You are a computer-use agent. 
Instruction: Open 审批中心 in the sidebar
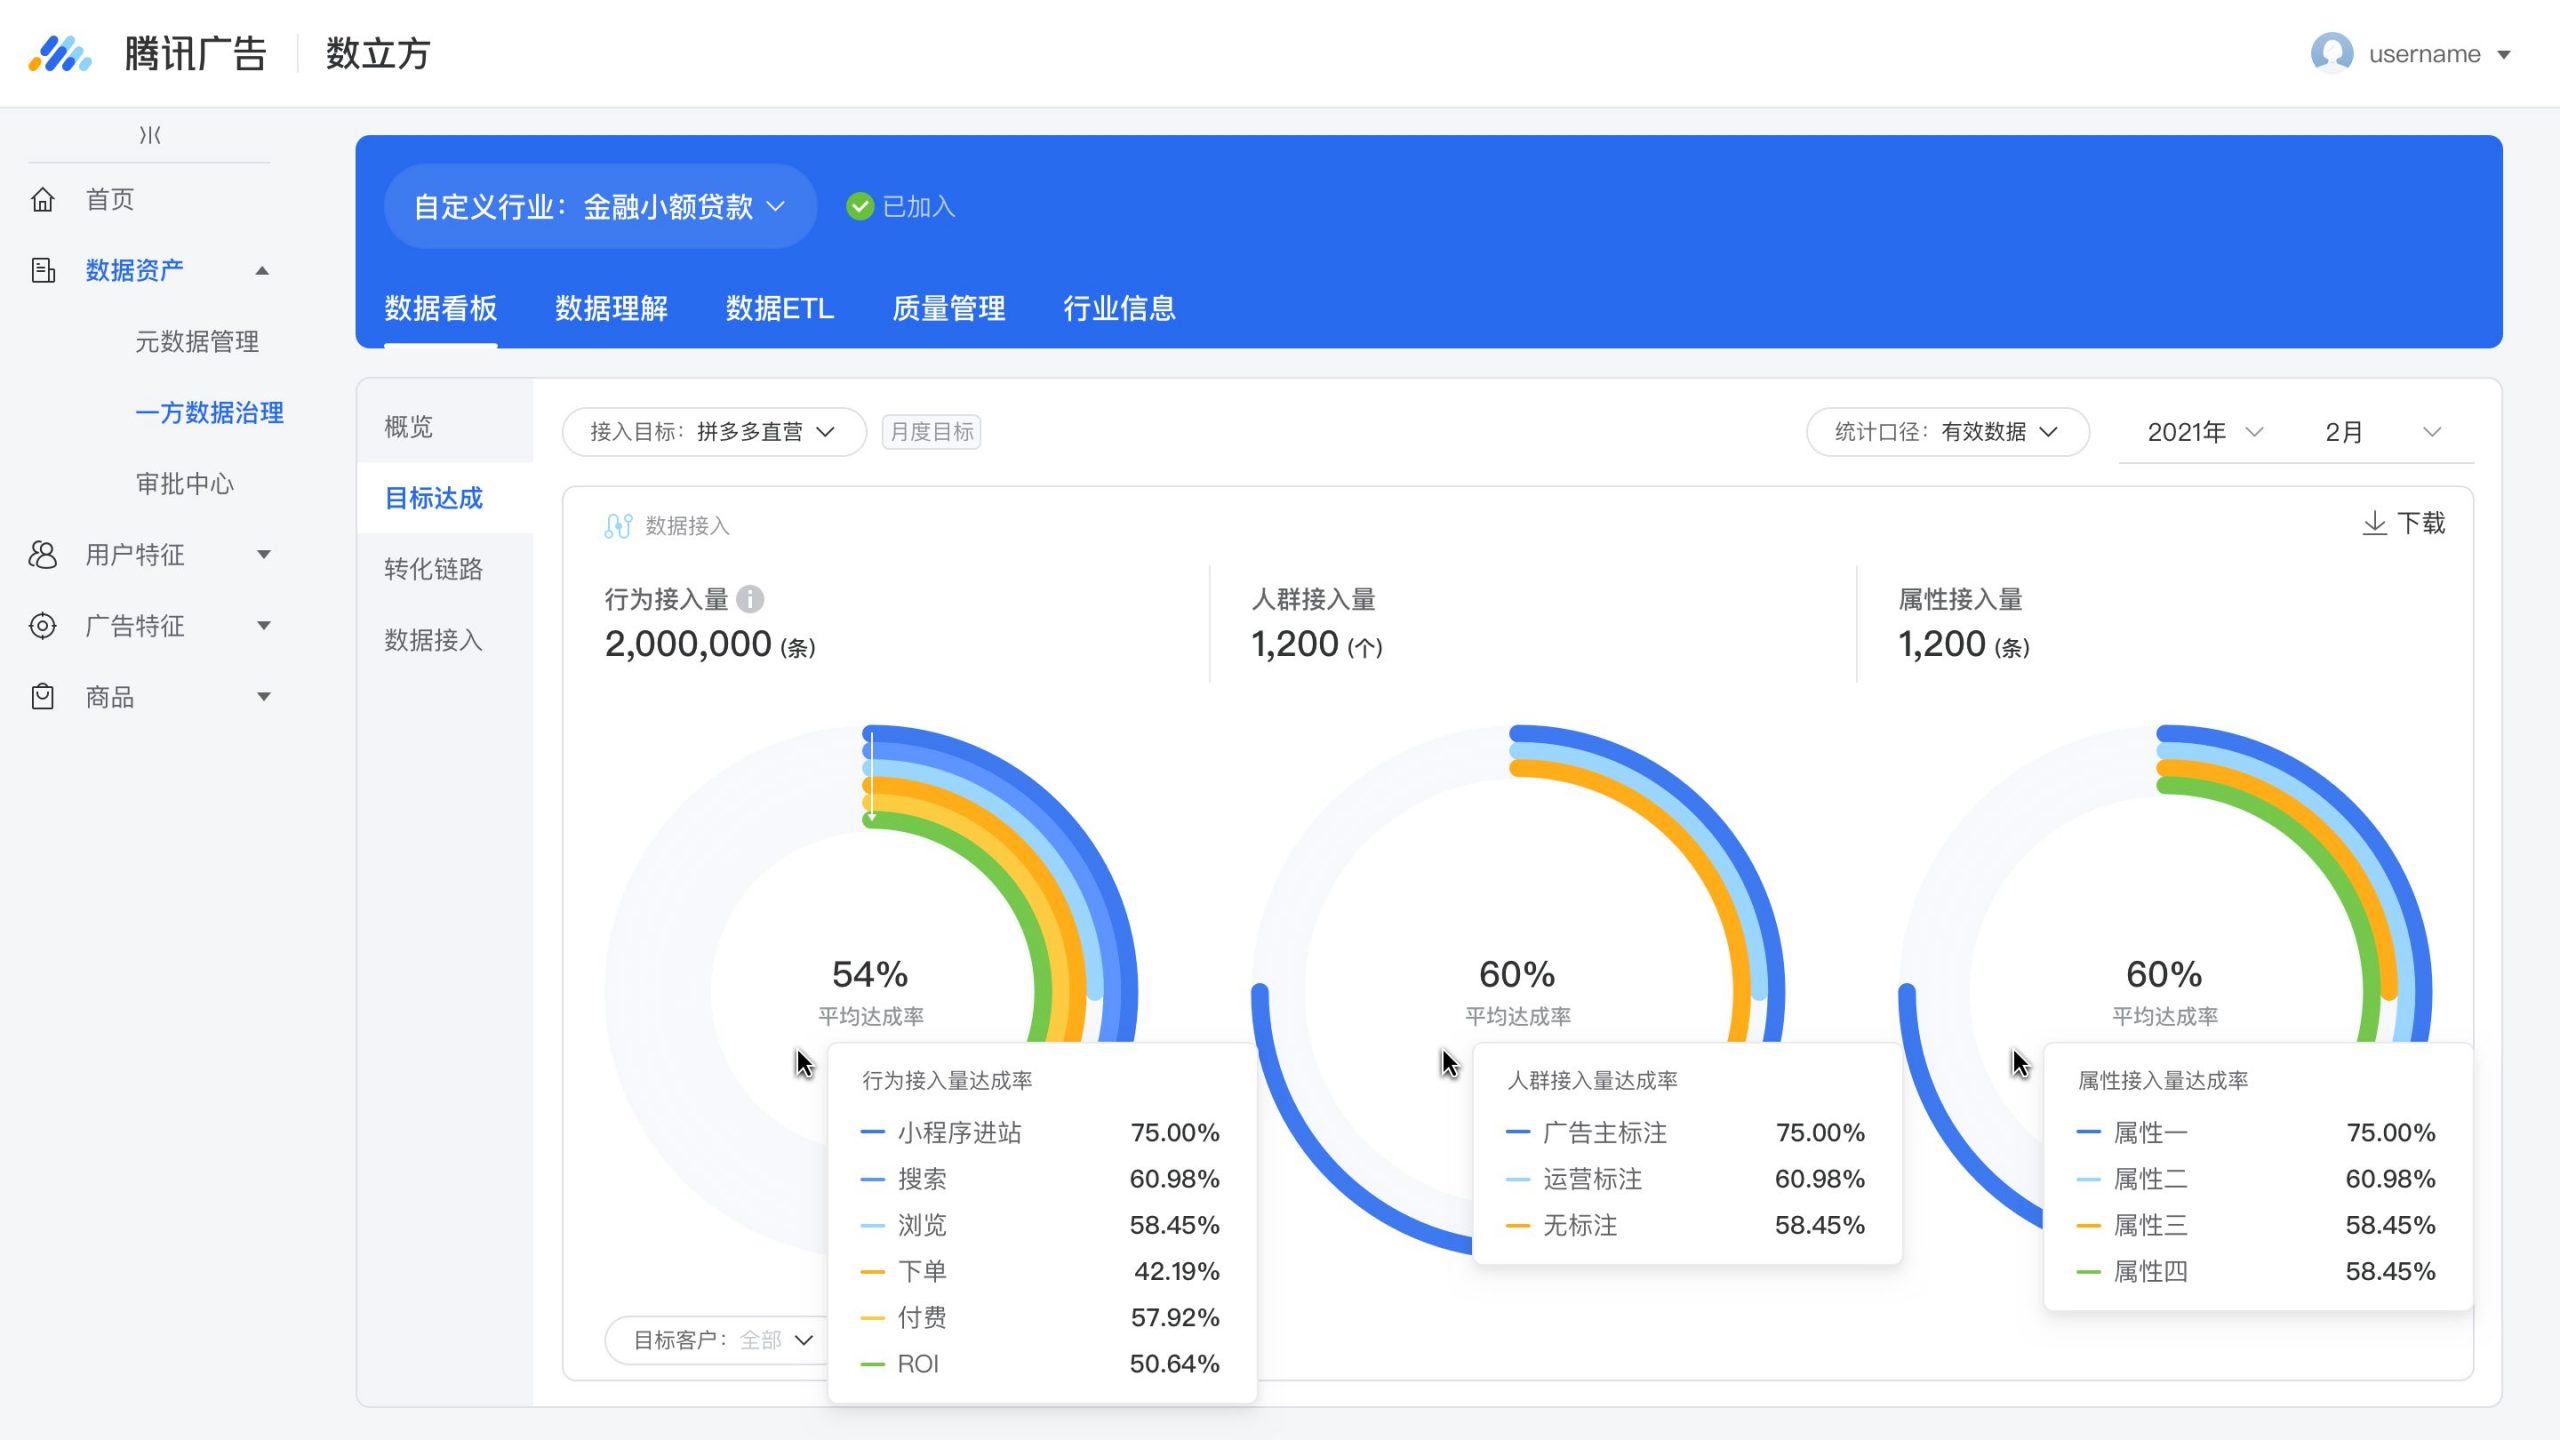(185, 484)
